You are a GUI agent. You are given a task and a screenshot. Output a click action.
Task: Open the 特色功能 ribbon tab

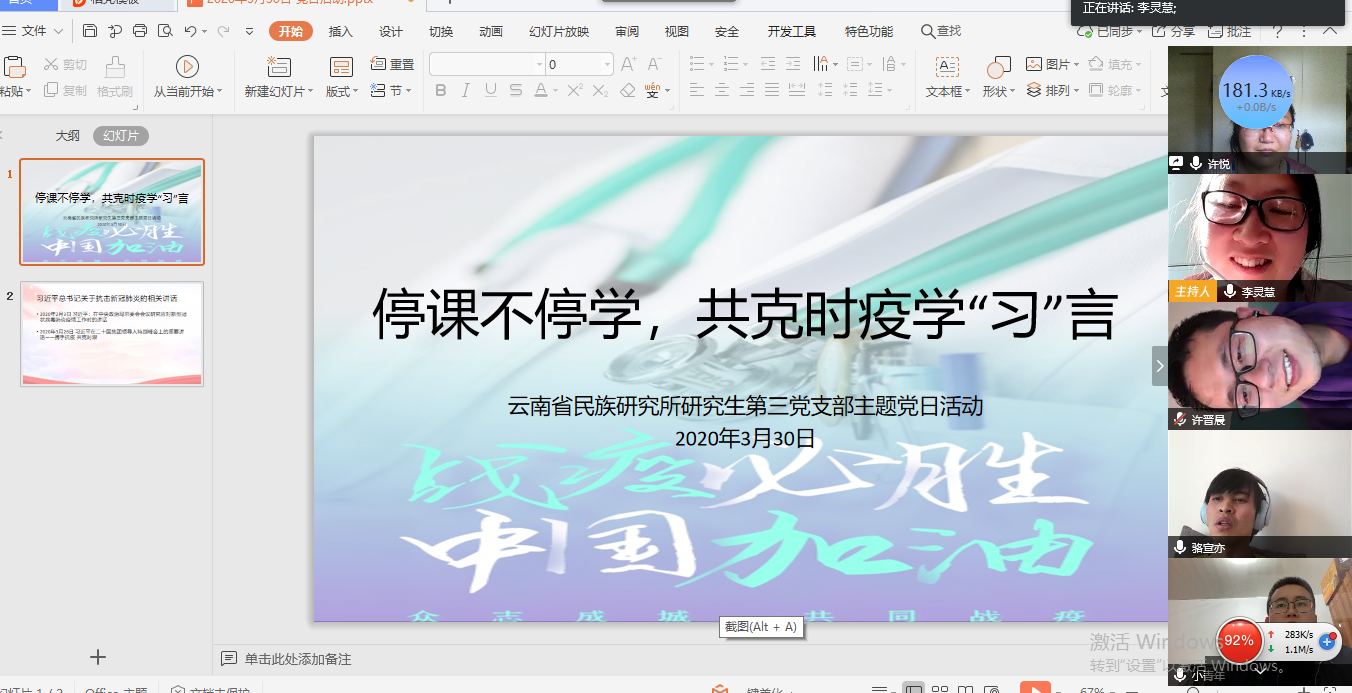click(869, 31)
